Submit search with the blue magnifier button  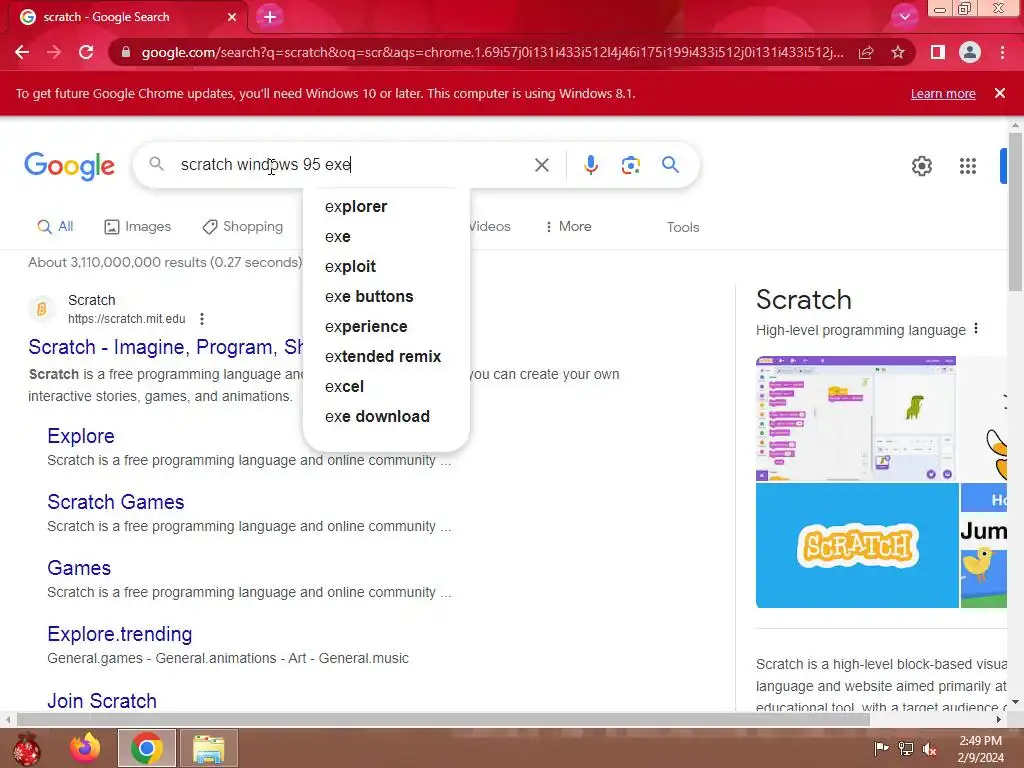(x=670, y=165)
